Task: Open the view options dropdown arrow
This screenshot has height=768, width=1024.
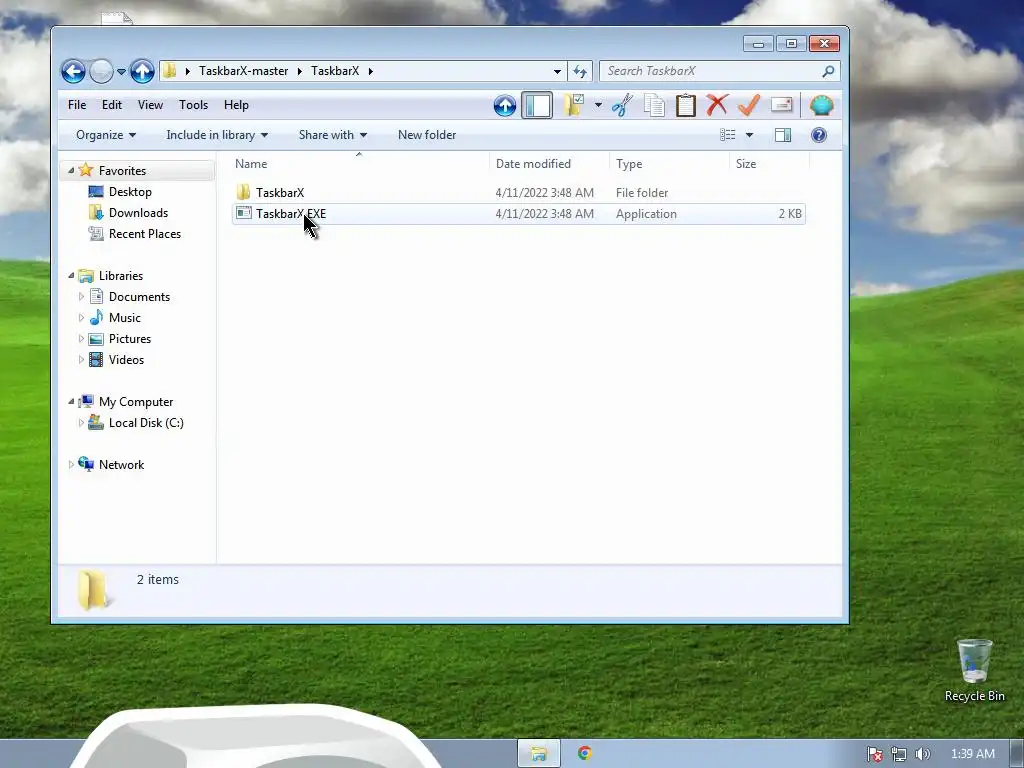Action: pyautogui.click(x=749, y=135)
